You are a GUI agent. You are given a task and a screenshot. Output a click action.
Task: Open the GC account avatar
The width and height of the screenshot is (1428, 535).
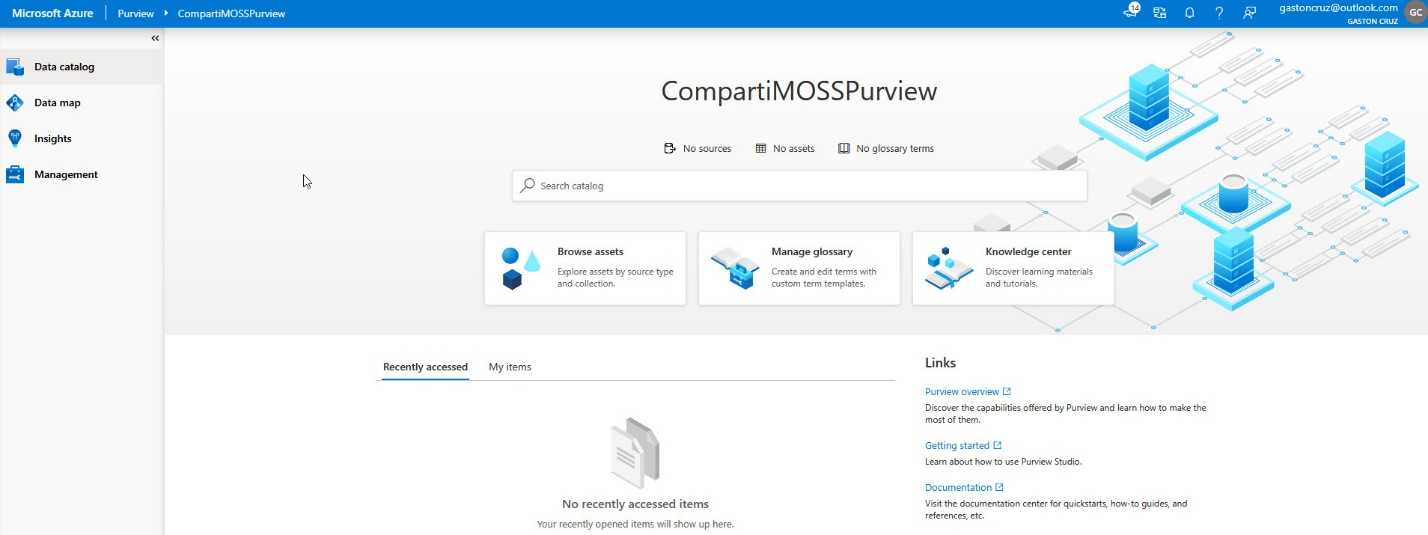click(1413, 13)
